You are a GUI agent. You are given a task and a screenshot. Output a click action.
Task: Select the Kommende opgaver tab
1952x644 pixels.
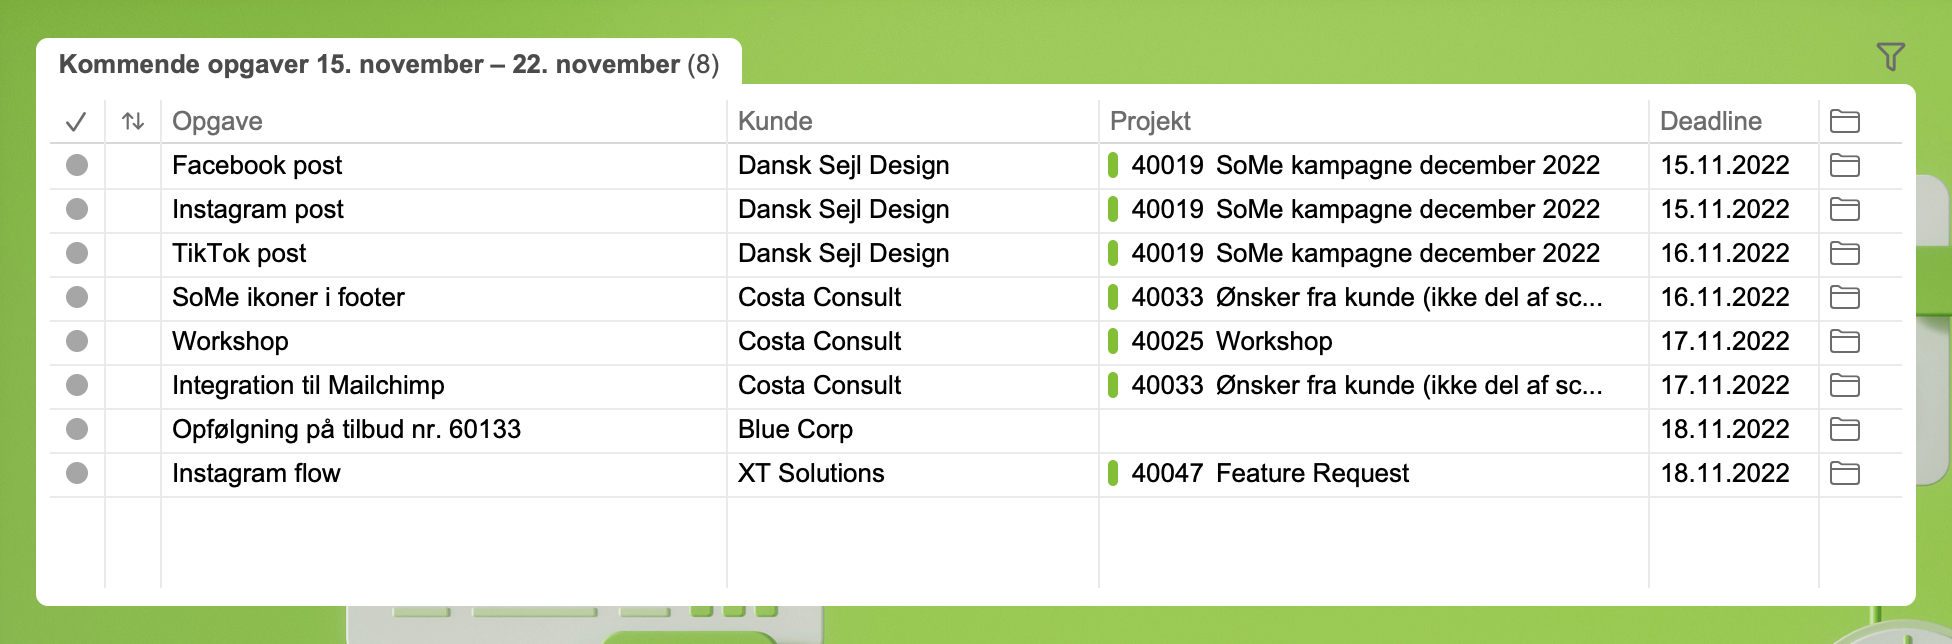[x=388, y=64]
